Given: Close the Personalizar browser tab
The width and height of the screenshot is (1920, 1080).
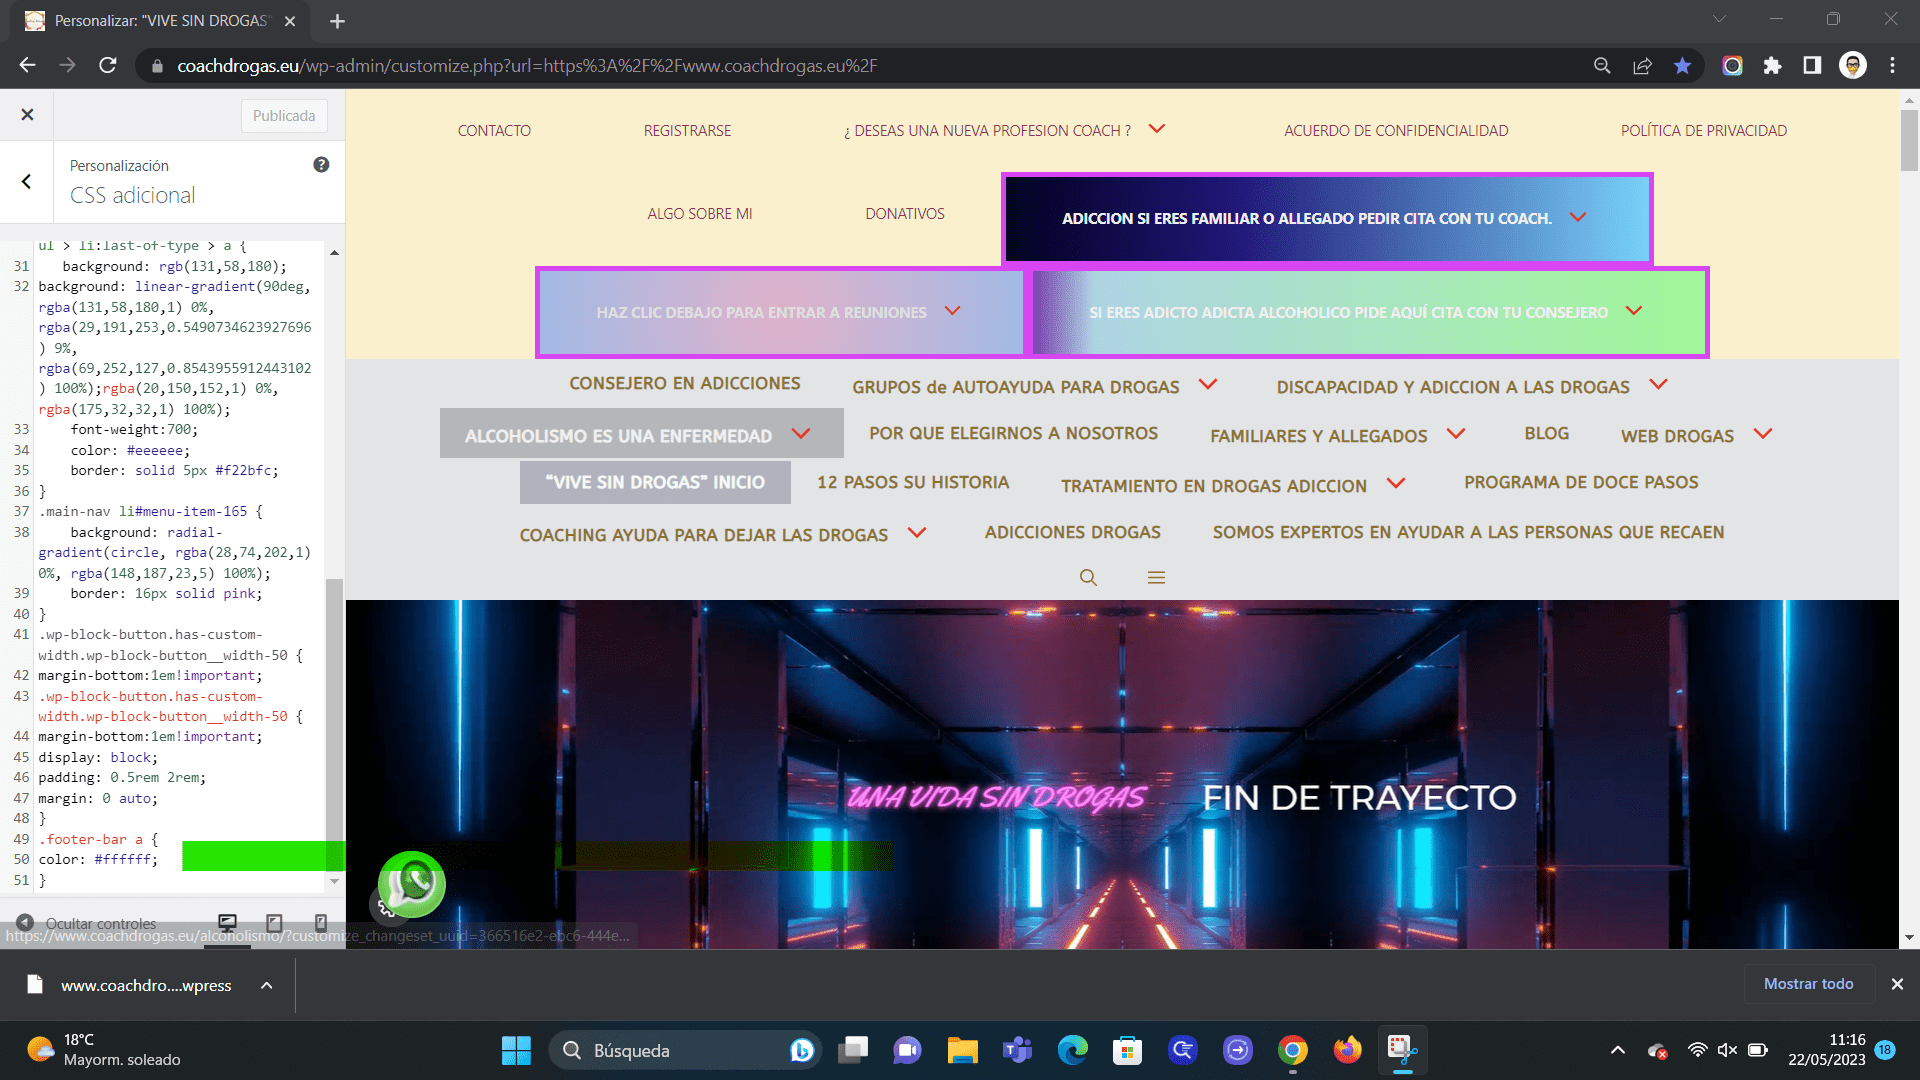Looking at the screenshot, I should 290,21.
